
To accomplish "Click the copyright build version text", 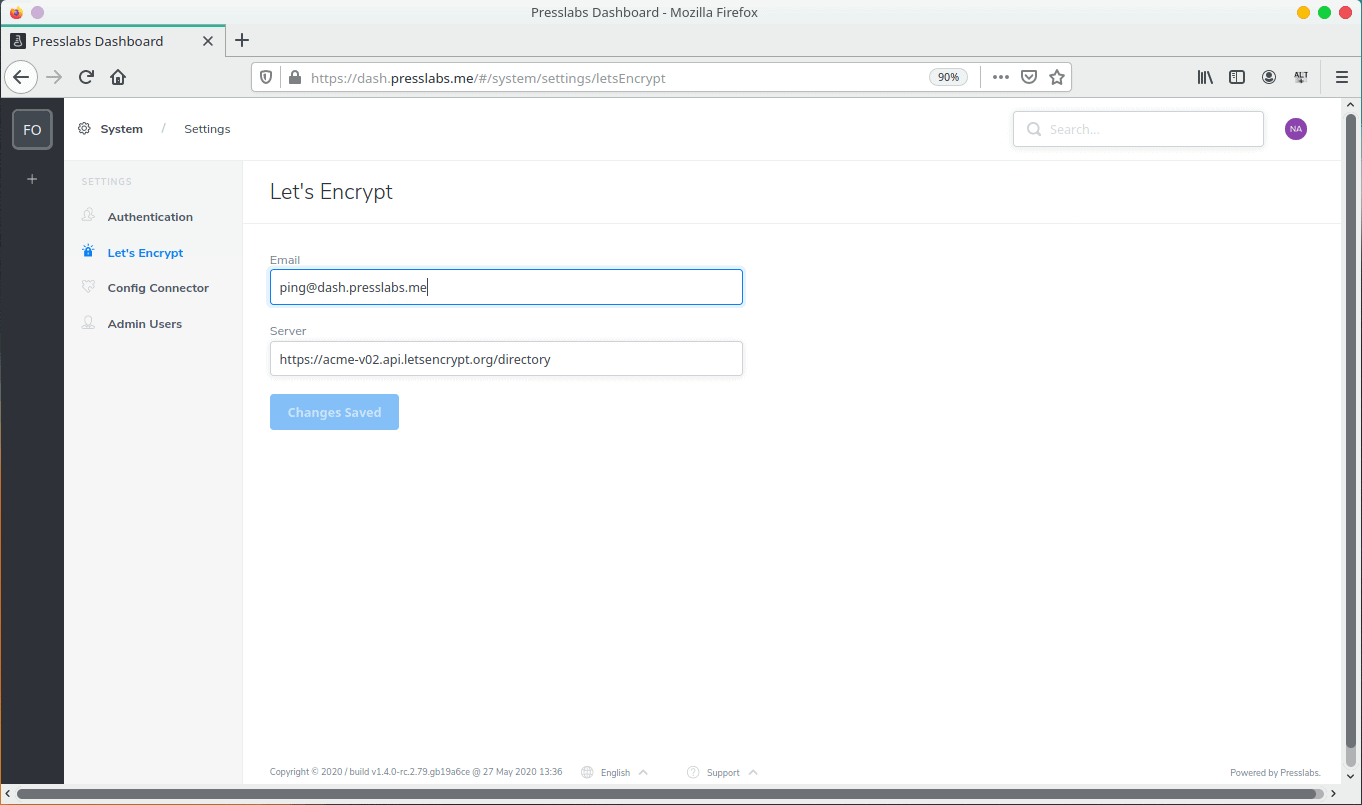I will click(x=416, y=772).
